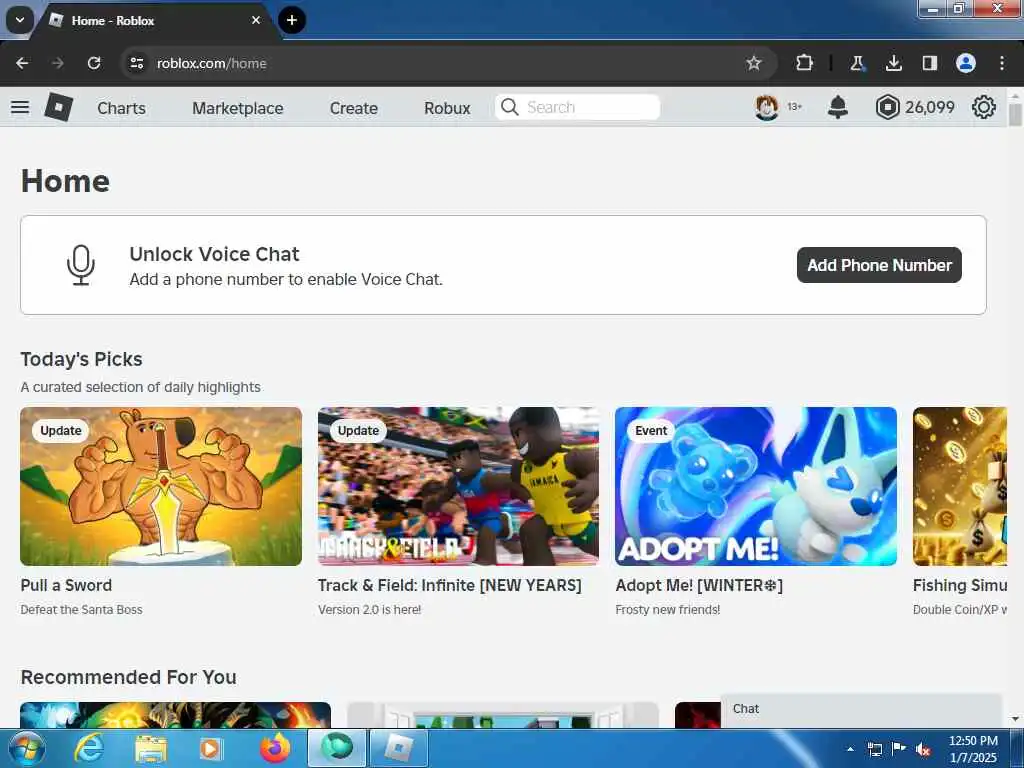
Task: Reload the Roblox page
Action: pos(94,63)
